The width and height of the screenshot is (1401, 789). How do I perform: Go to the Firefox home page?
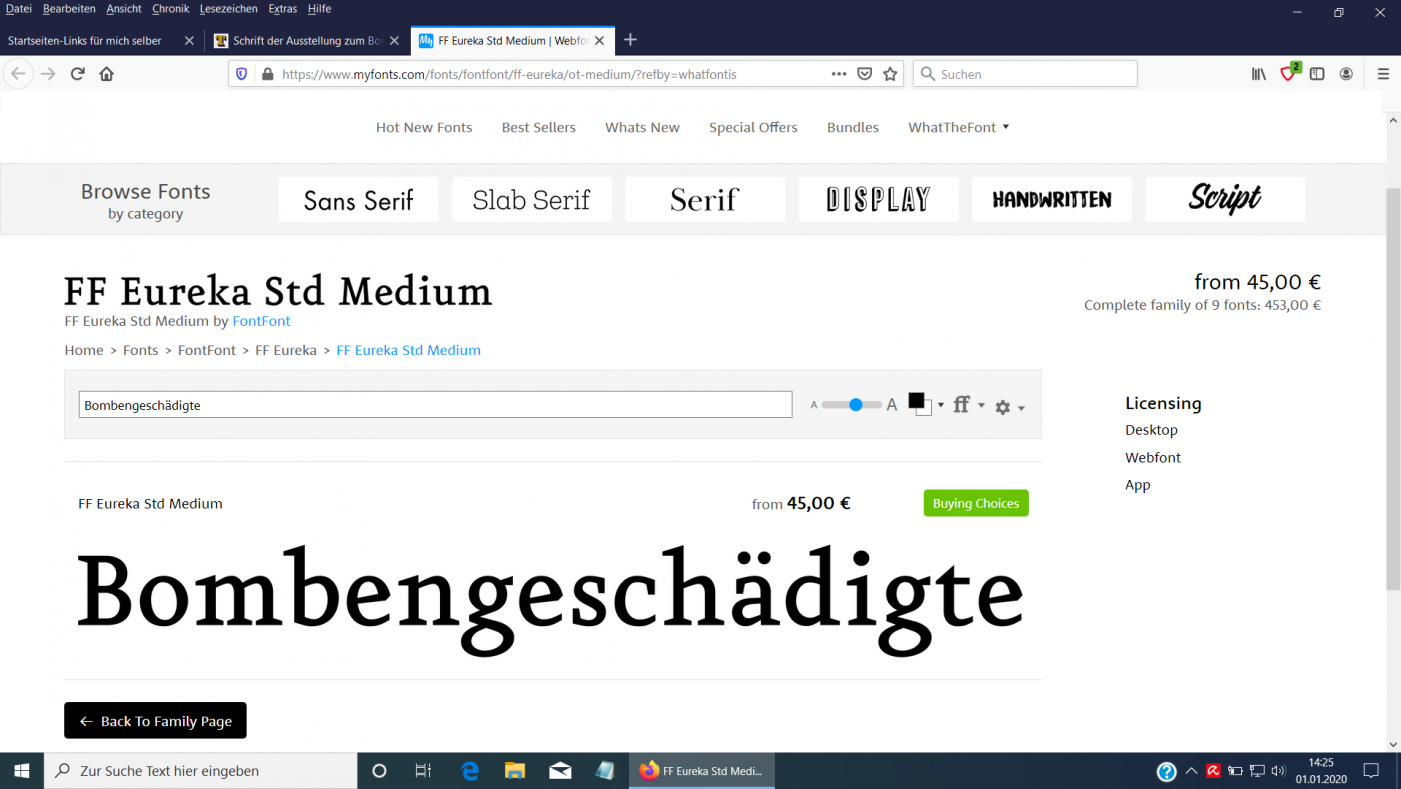click(x=107, y=74)
